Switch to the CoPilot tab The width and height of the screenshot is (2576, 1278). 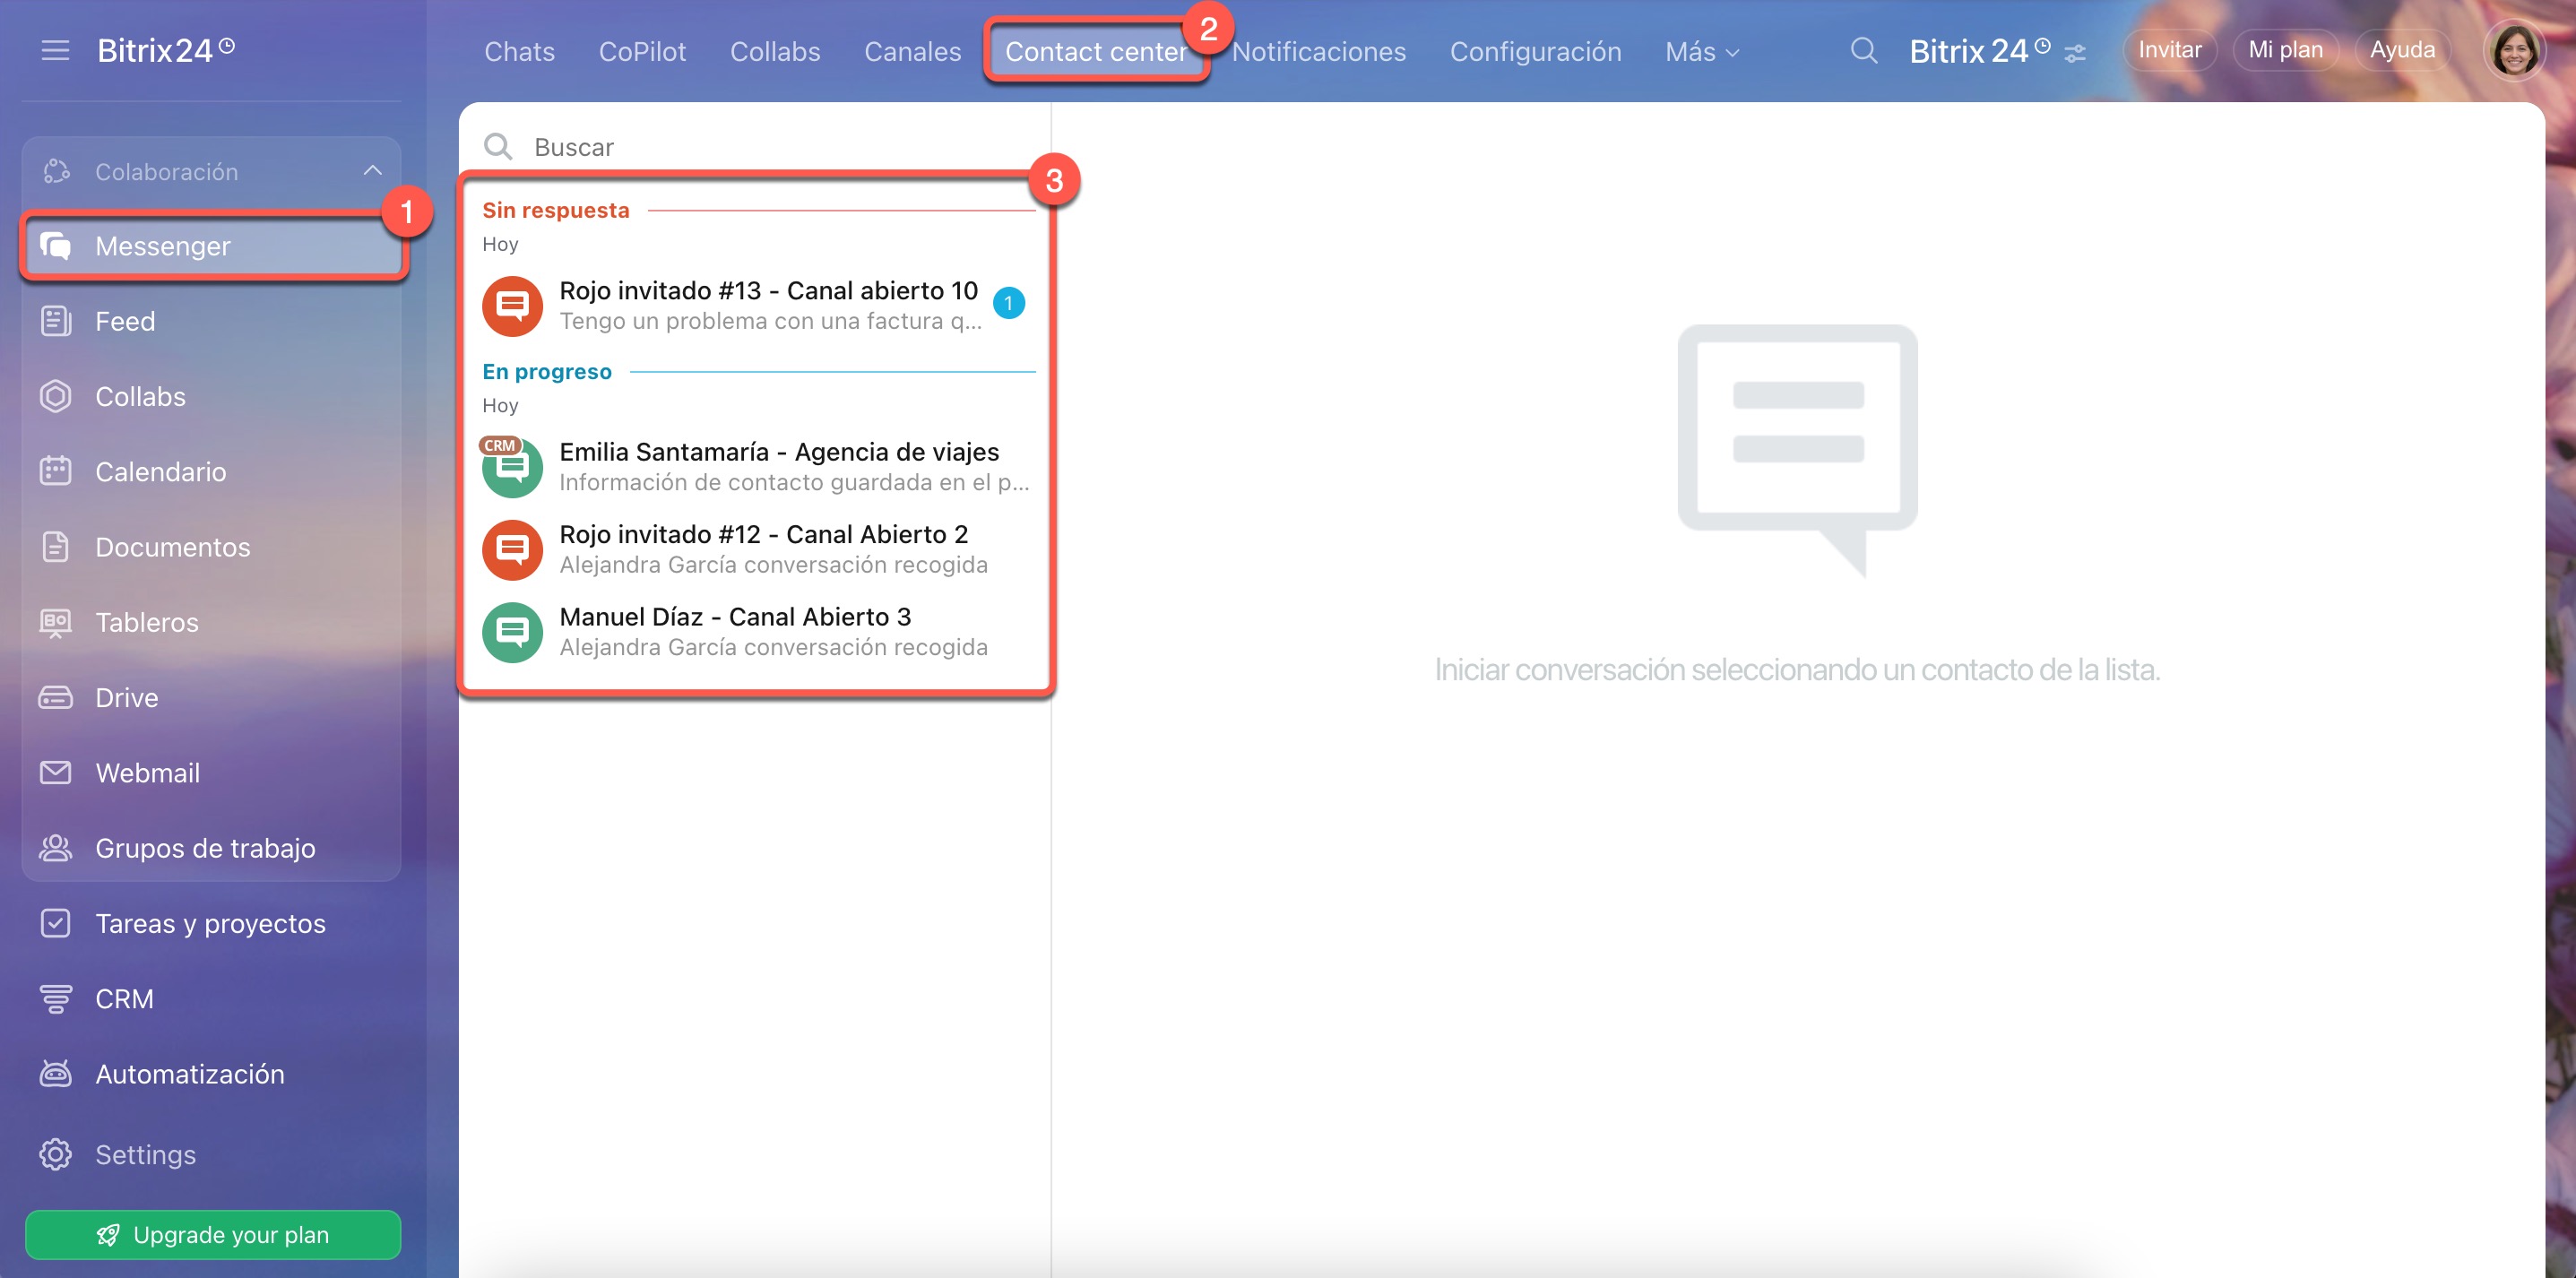(x=642, y=51)
